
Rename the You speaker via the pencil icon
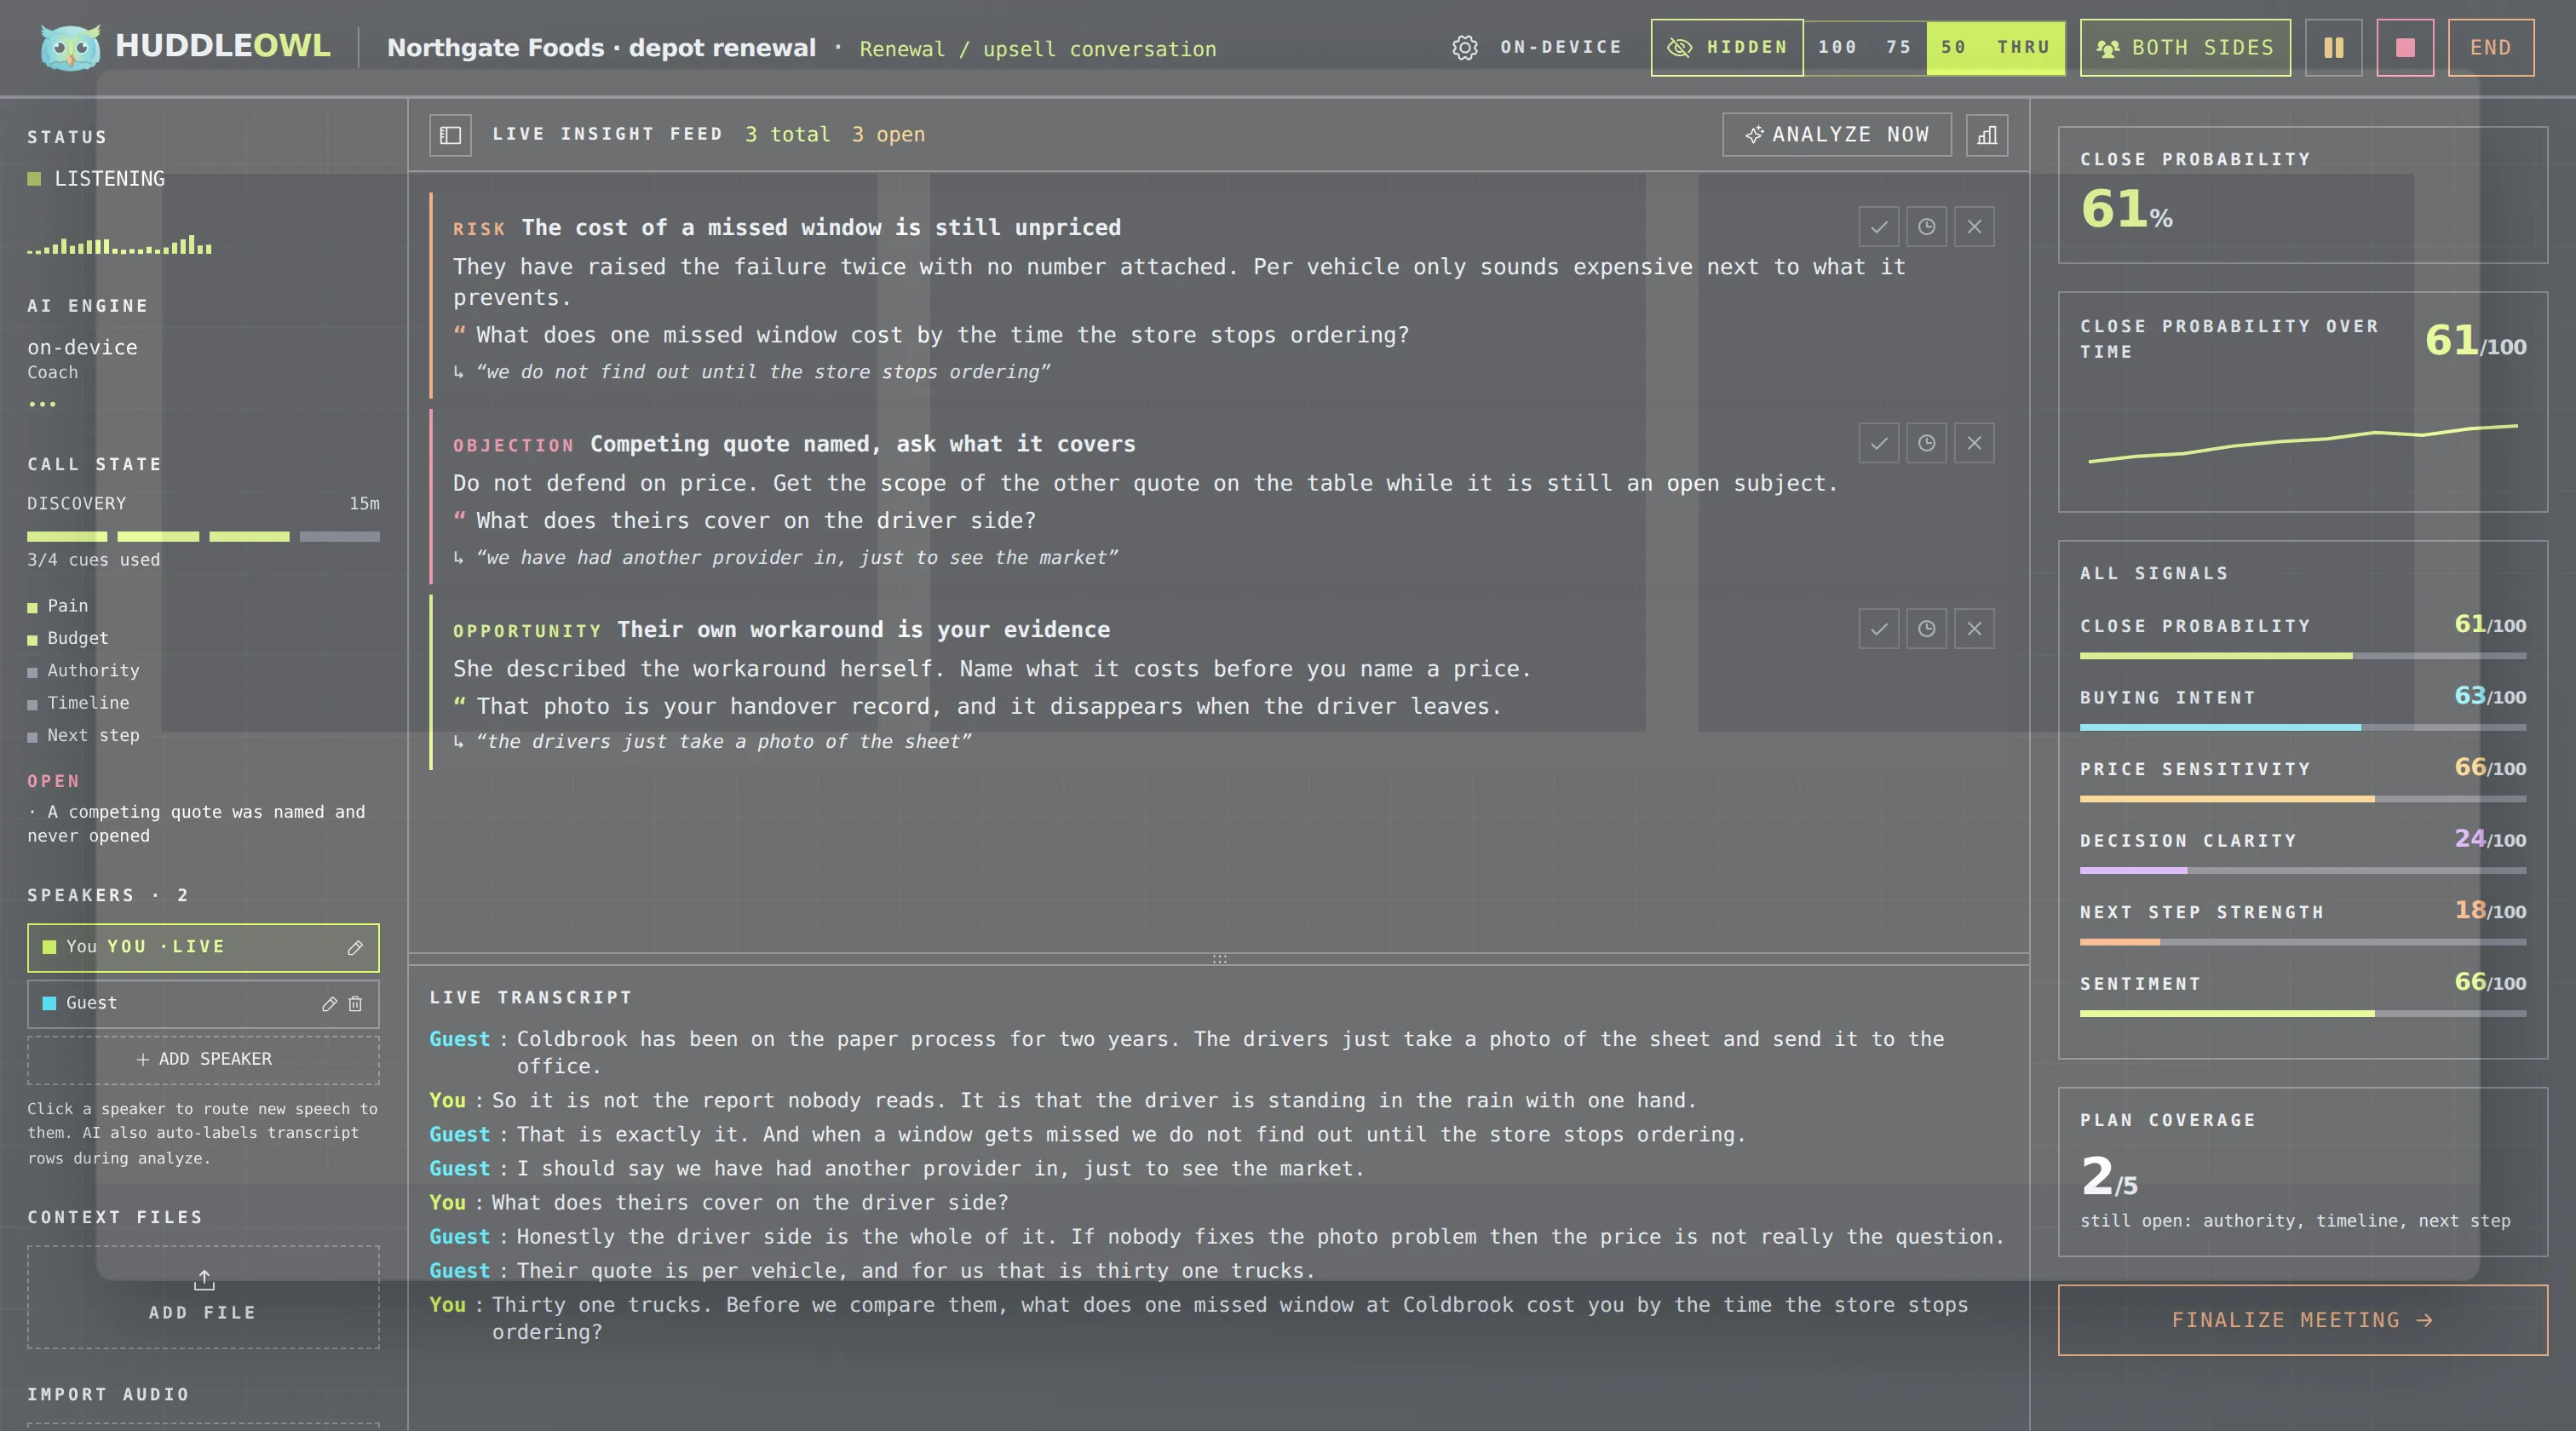355,947
